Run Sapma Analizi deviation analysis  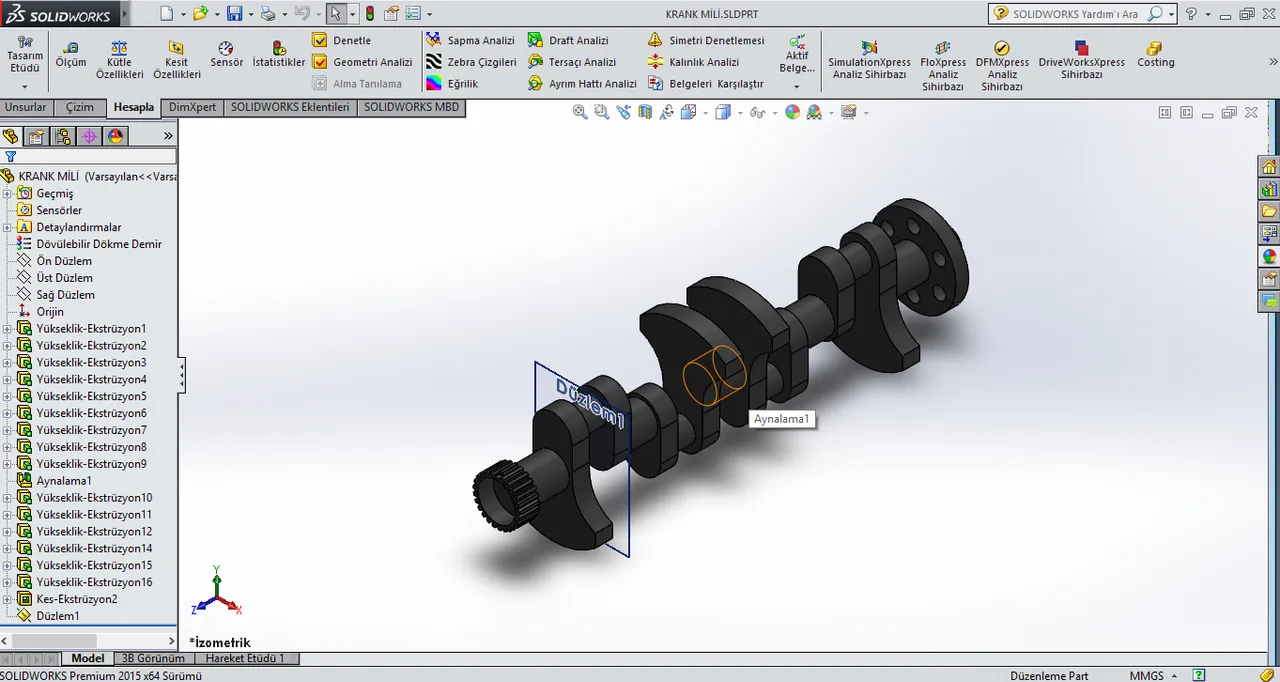[469, 40]
